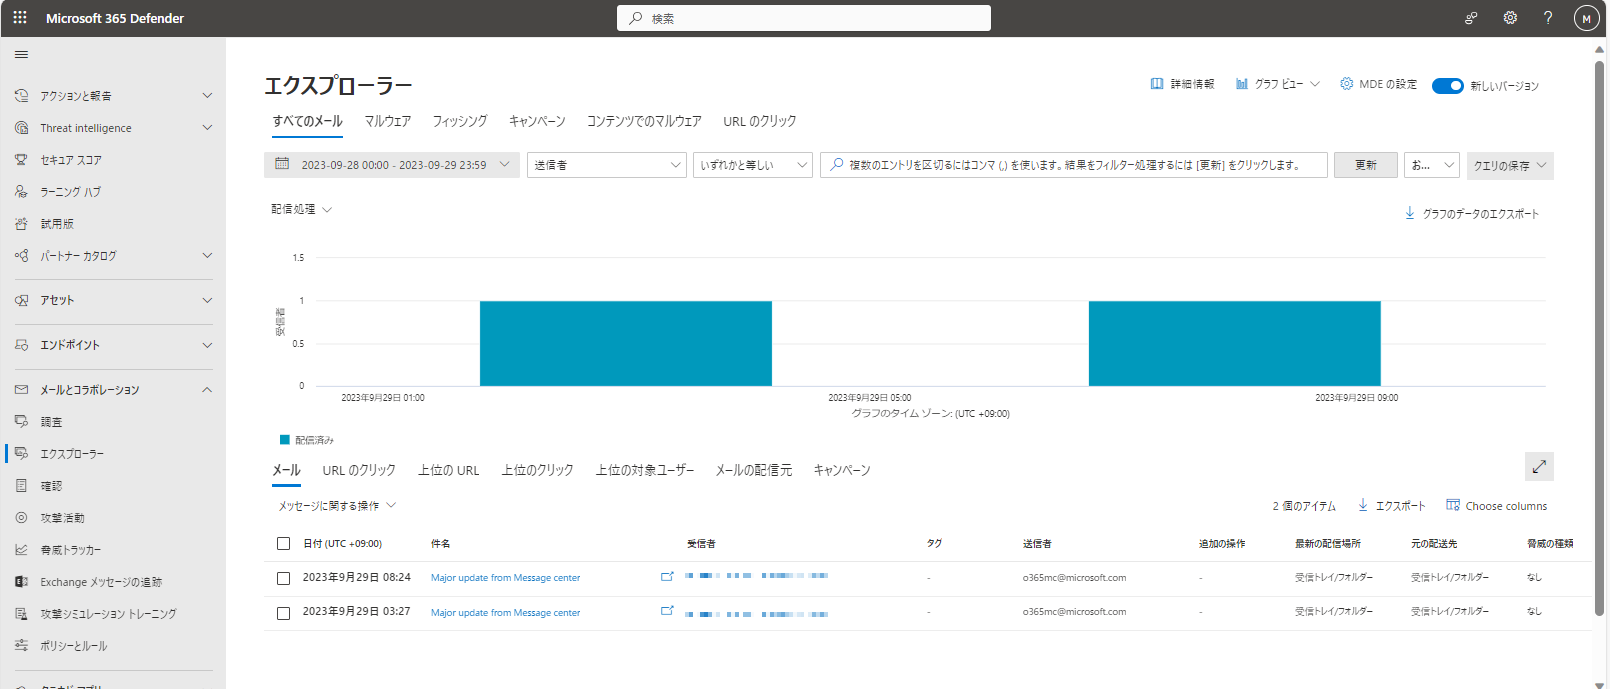Switch to コンテンツでのマルウェア tab
Screen dimensions: 1610x689
tap(644, 121)
